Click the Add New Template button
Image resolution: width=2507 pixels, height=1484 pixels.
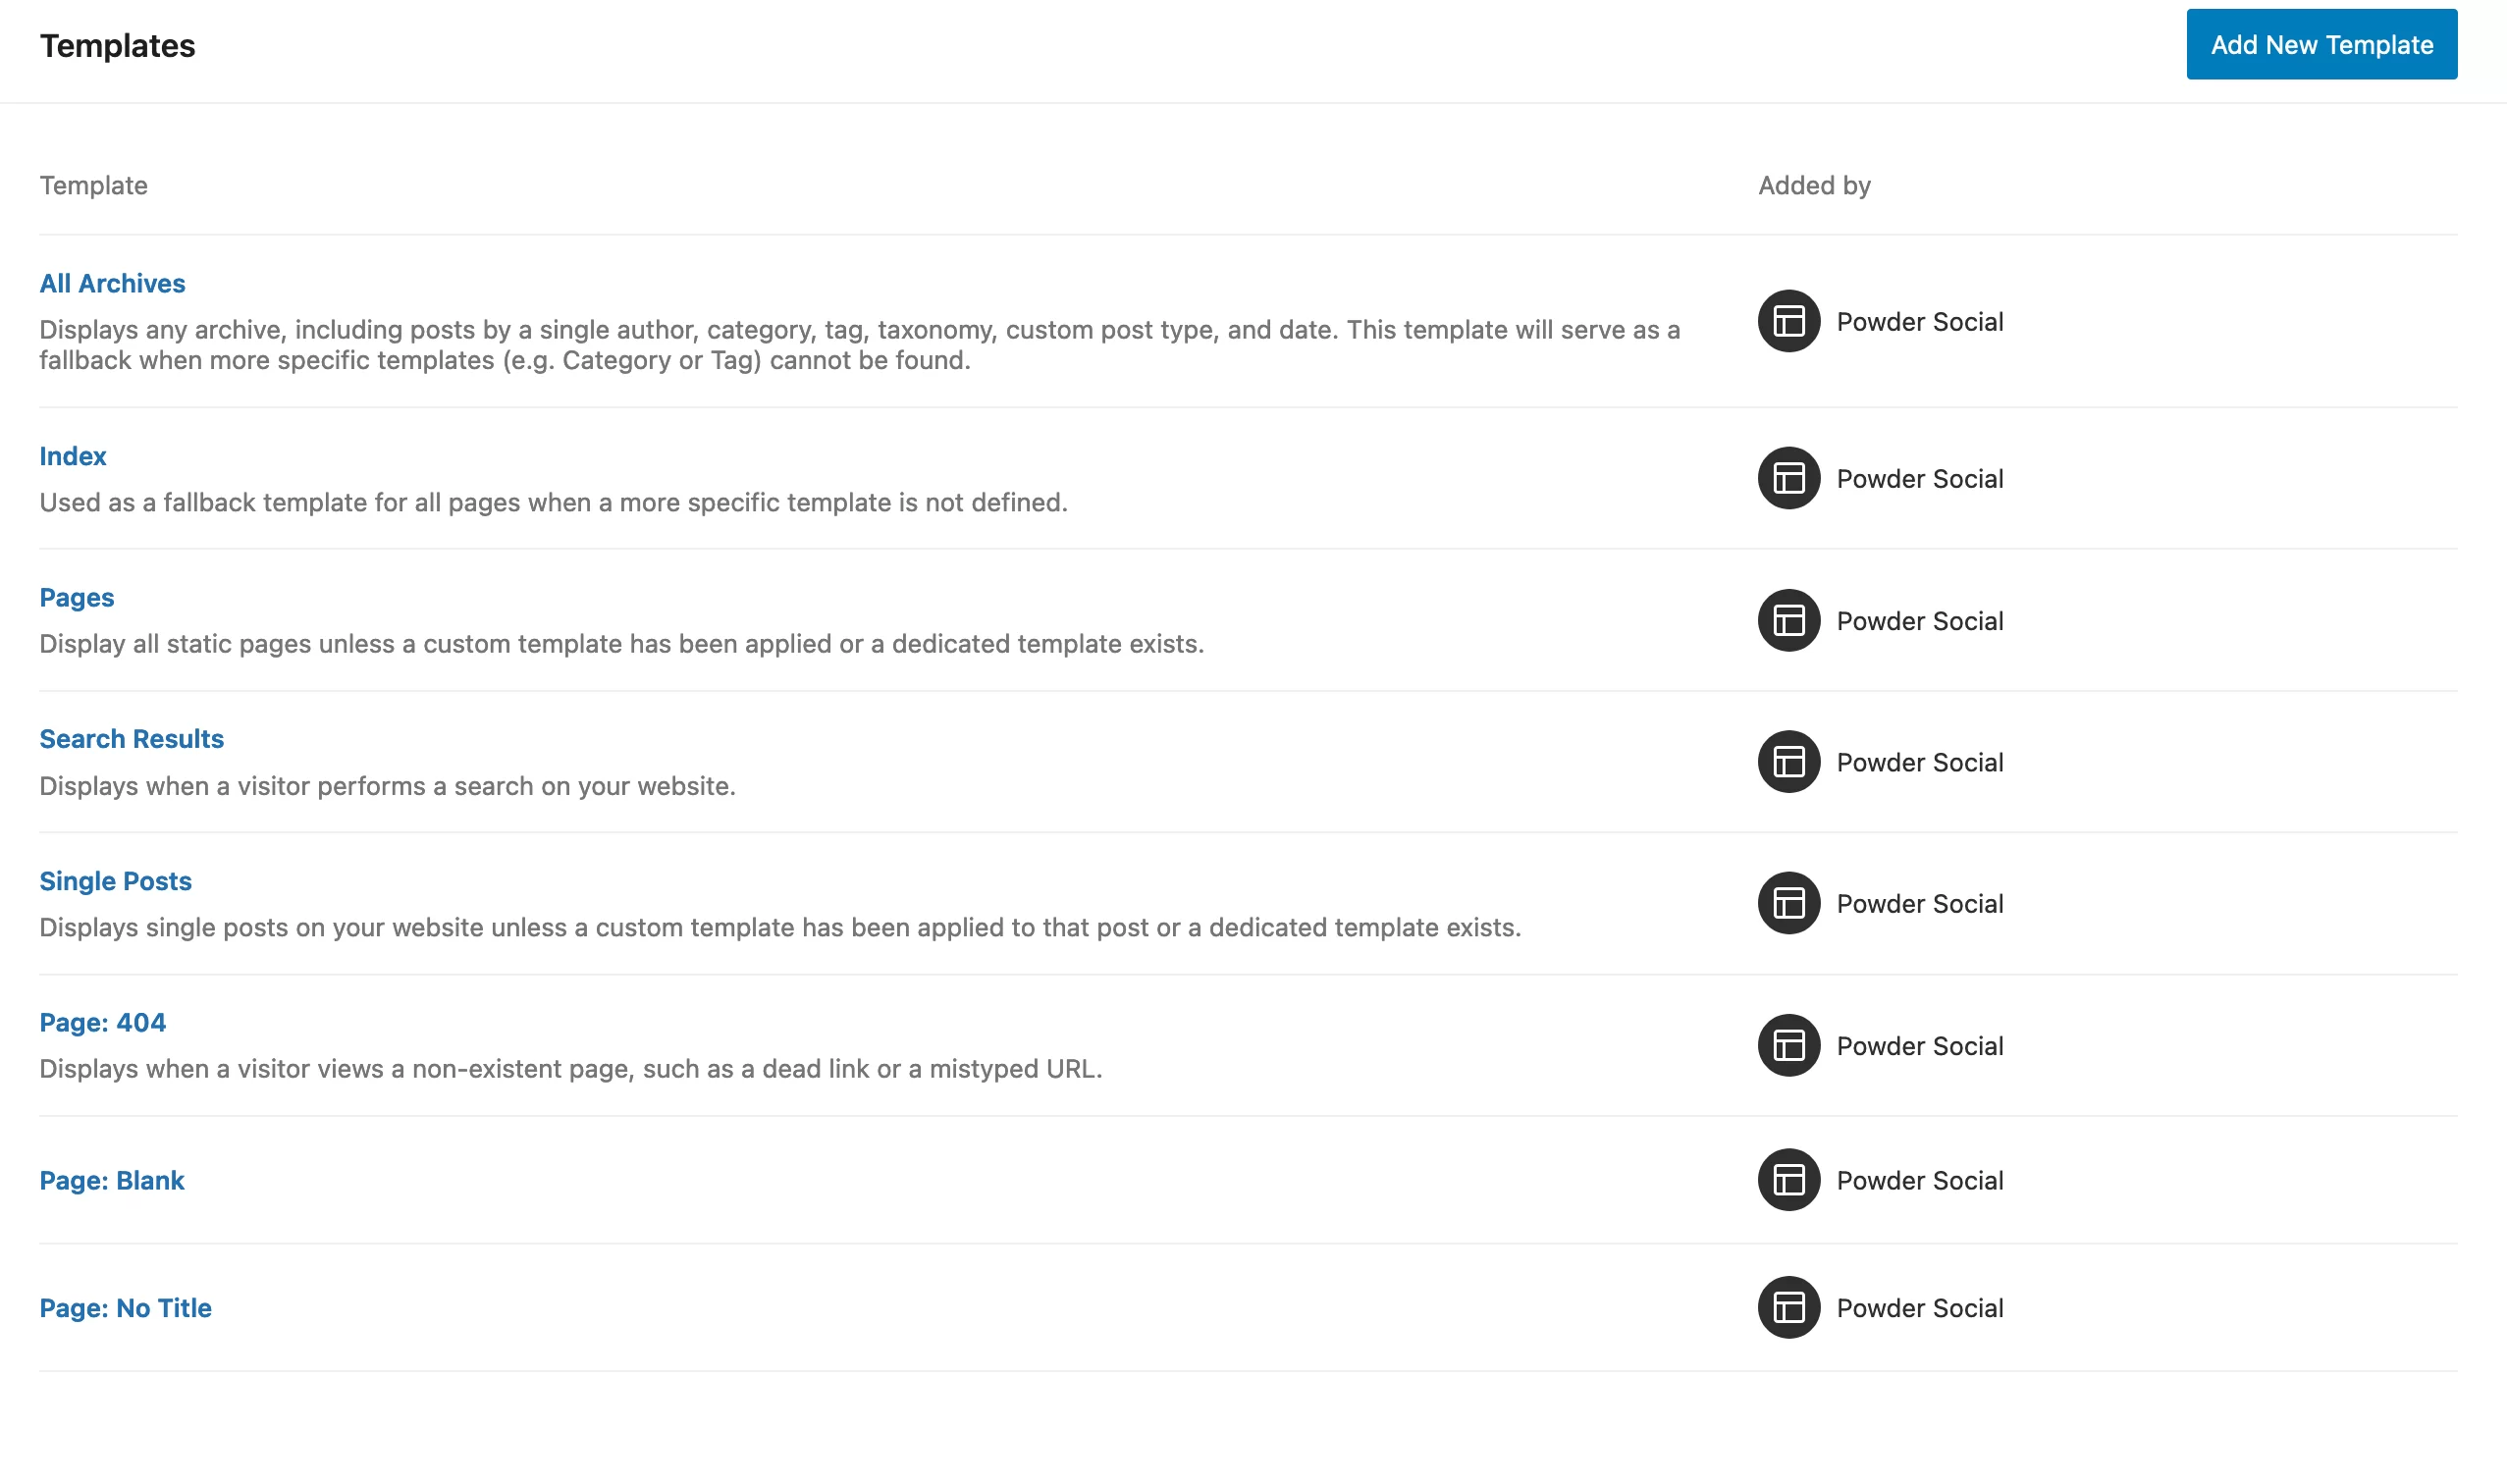(x=2320, y=45)
